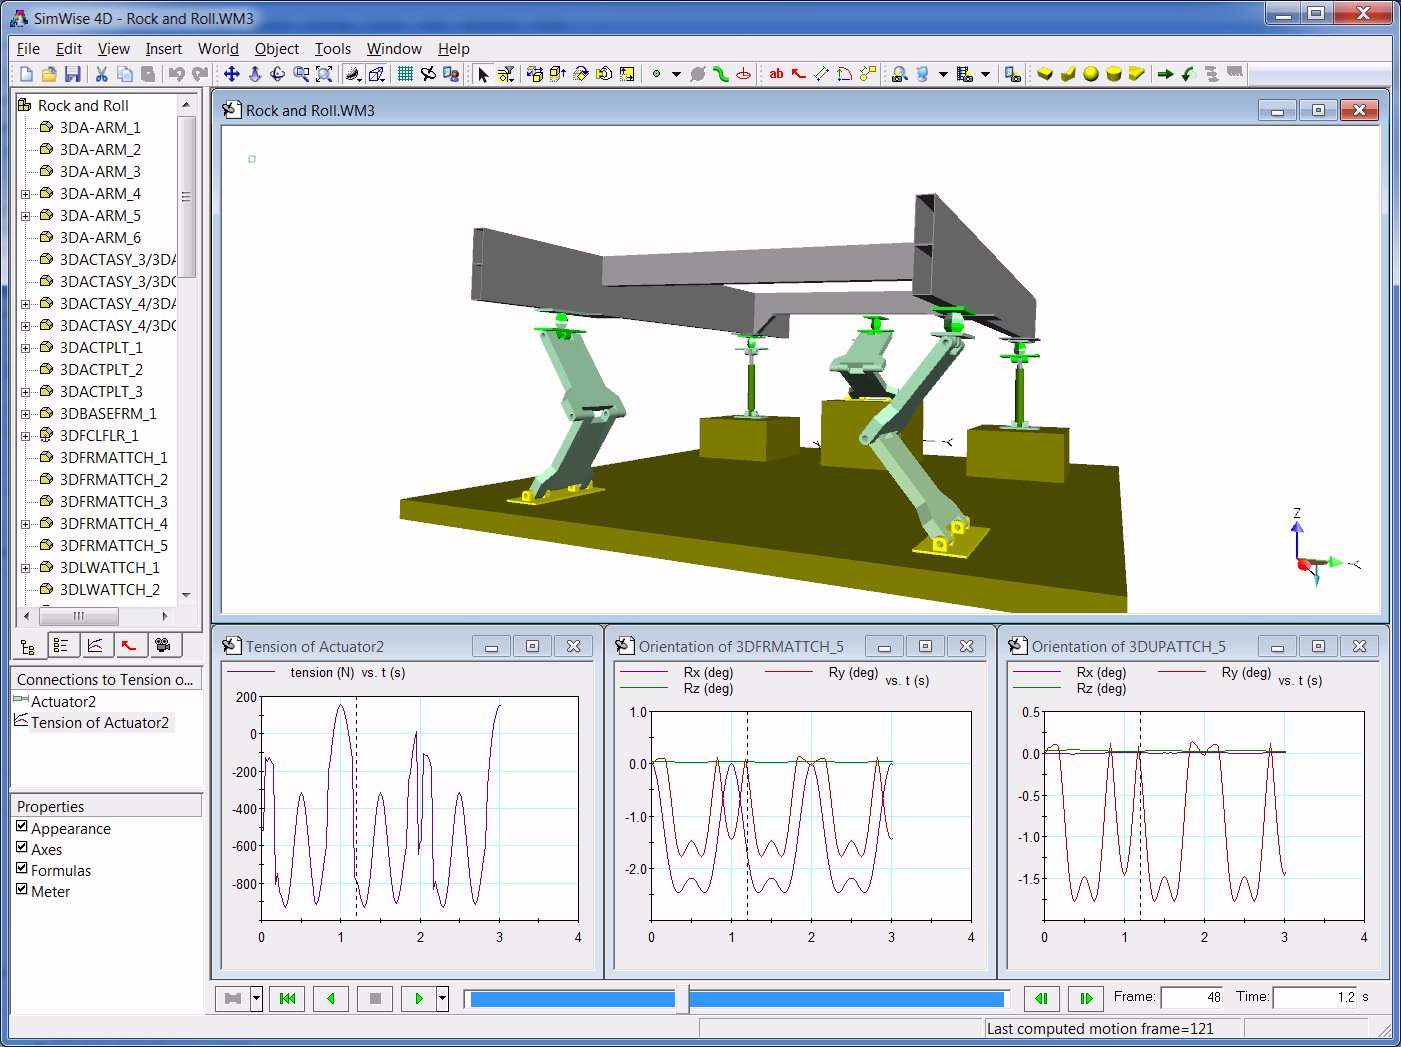
Task: Click the green run simulation arrow icon
Action: 1166,73
